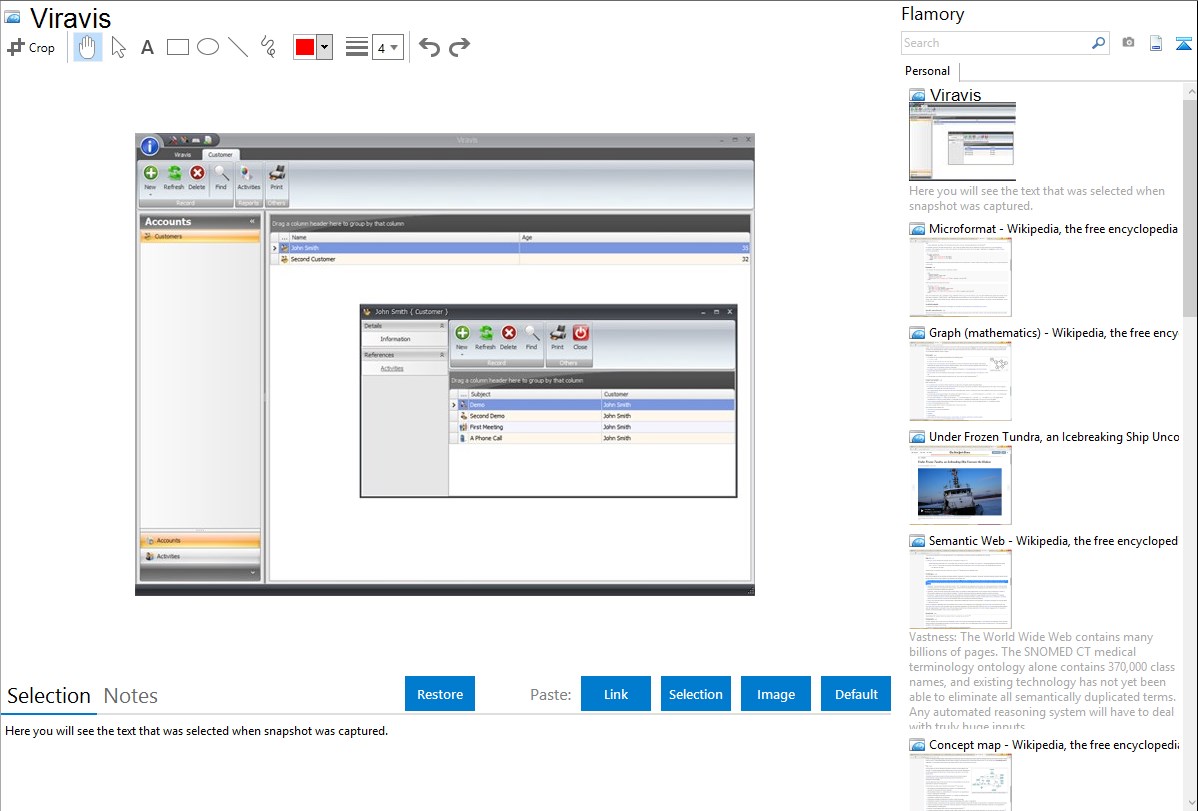Click the Under Frozen Tundra title text
Image resolution: width=1198 pixels, height=811 pixels.
(x=1054, y=436)
